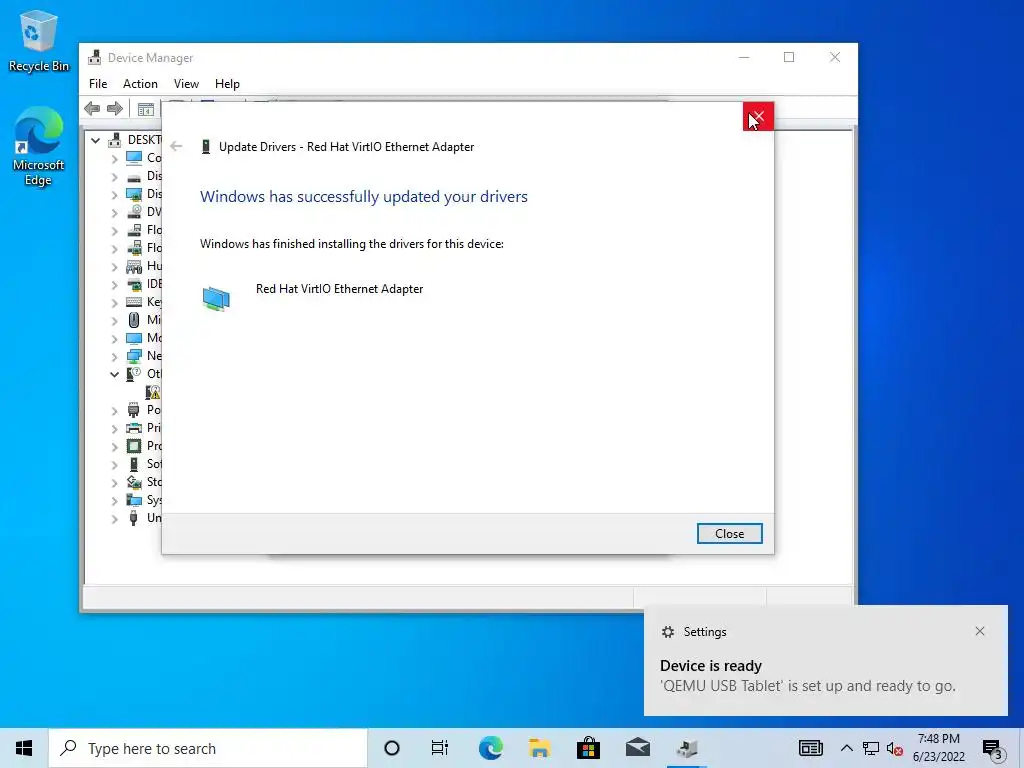Click the show/hide console tree toolbar icon
Viewport: 1024px width, 768px height.
tap(146, 108)
